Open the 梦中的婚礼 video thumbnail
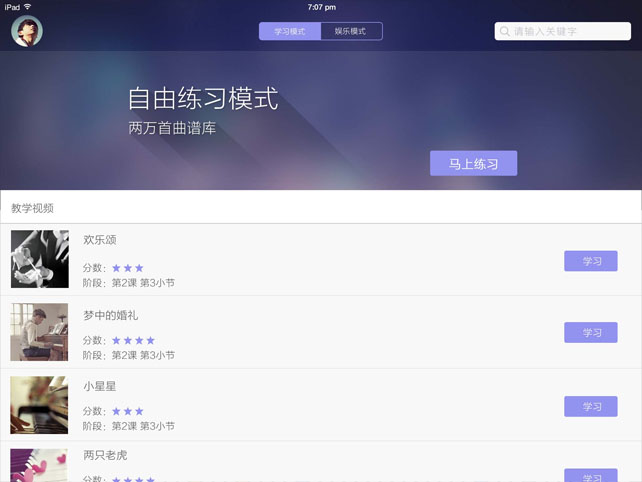This screenshot has height=482, width=642. (x=39, y=332)
